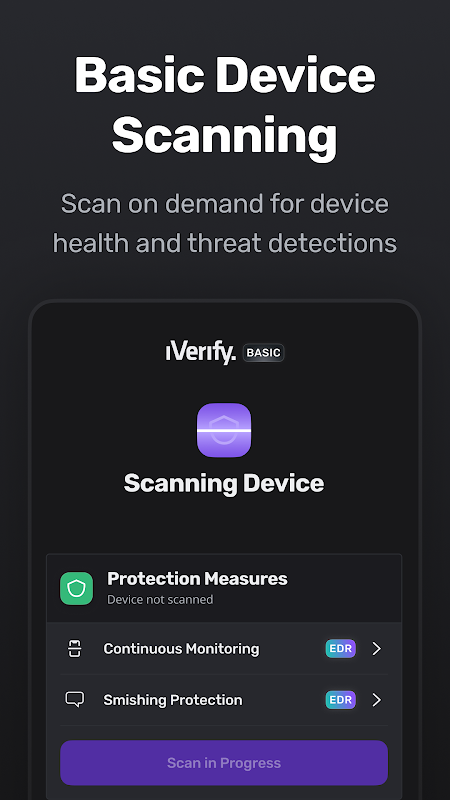Screen dimensions: 450x800
Task: Click the Continuous Monitoring scanner icon
Action: [74, 648]
